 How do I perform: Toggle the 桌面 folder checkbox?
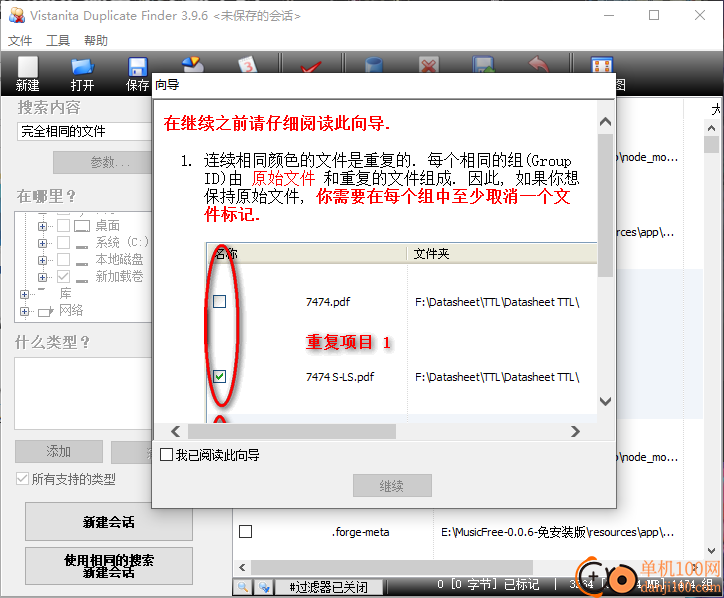click(x=63, y=226)
